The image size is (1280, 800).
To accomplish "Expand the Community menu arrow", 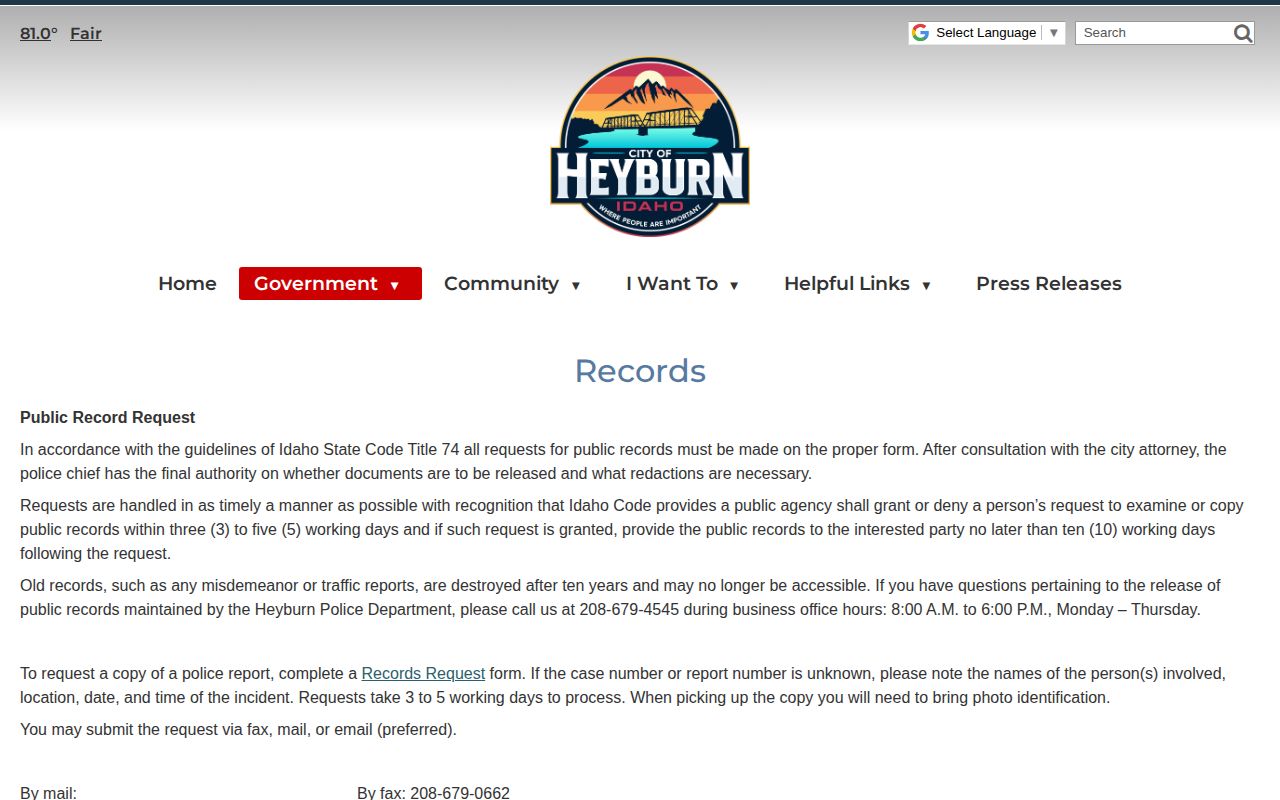I will tap(576, 285).
